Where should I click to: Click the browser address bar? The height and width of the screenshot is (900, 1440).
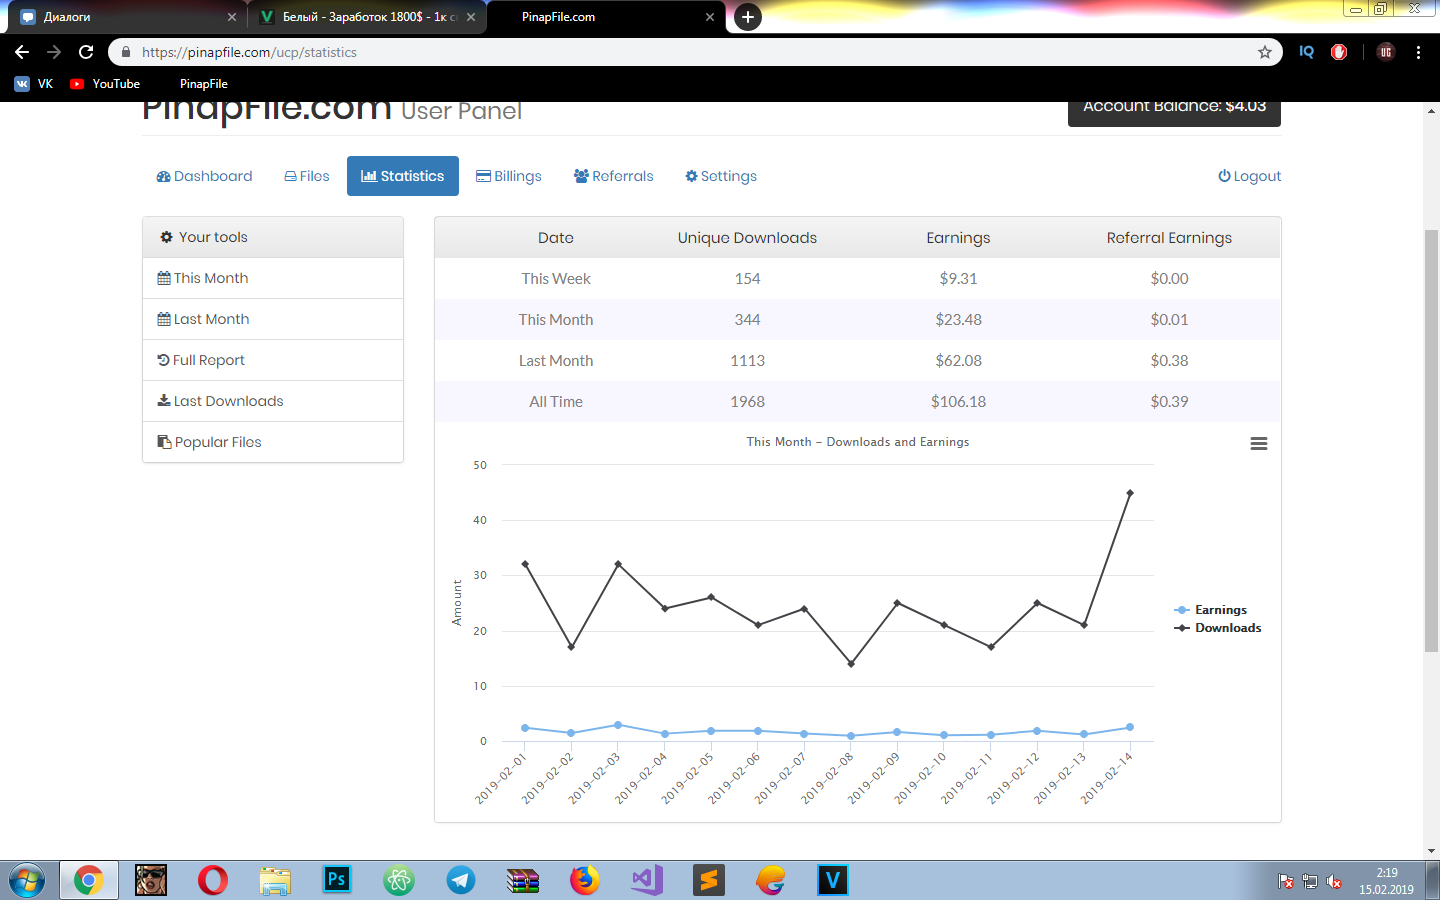point(690,52)
